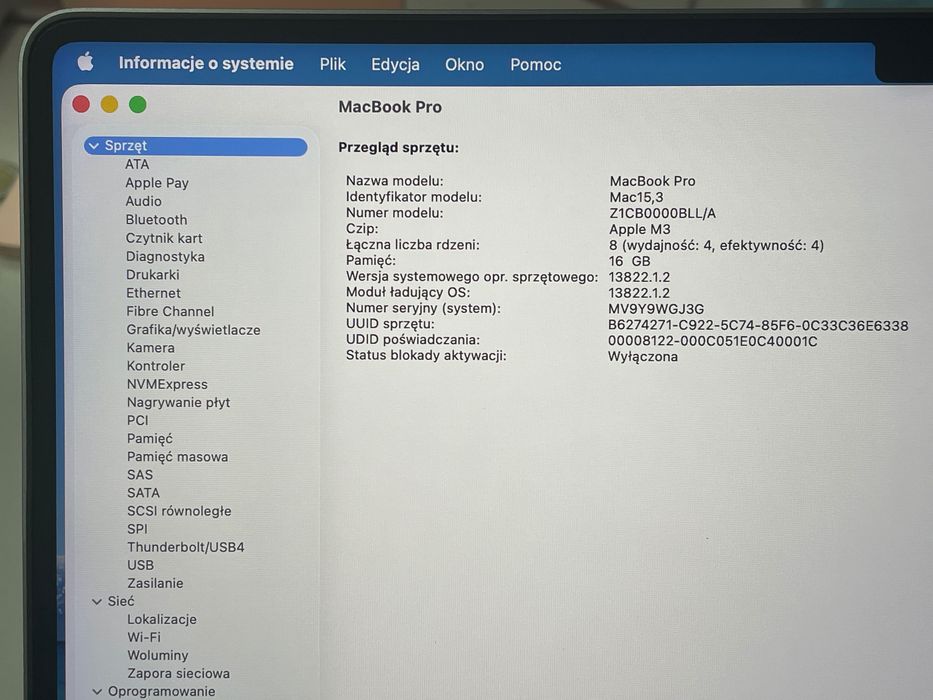Image resolution: width=933 pixels, height=700 pixels.
Task: Click activation lock status Wyłączona
Action: point(643,357)
